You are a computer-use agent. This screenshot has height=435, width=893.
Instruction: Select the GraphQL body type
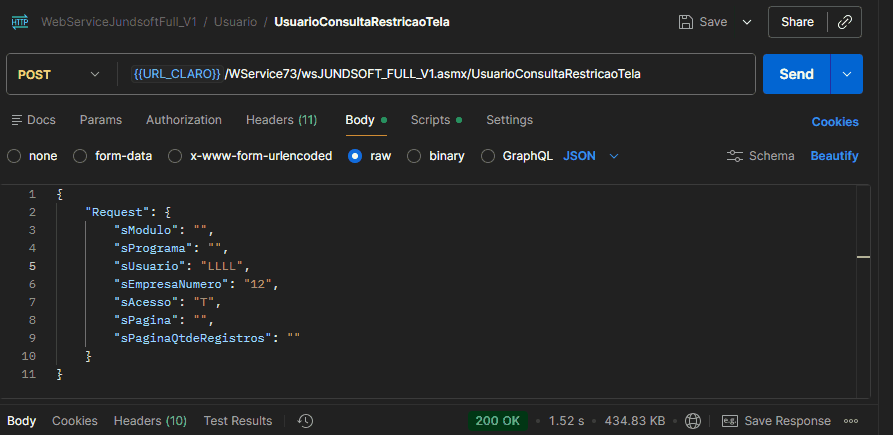pyautogui.click(x=488, y=156)
